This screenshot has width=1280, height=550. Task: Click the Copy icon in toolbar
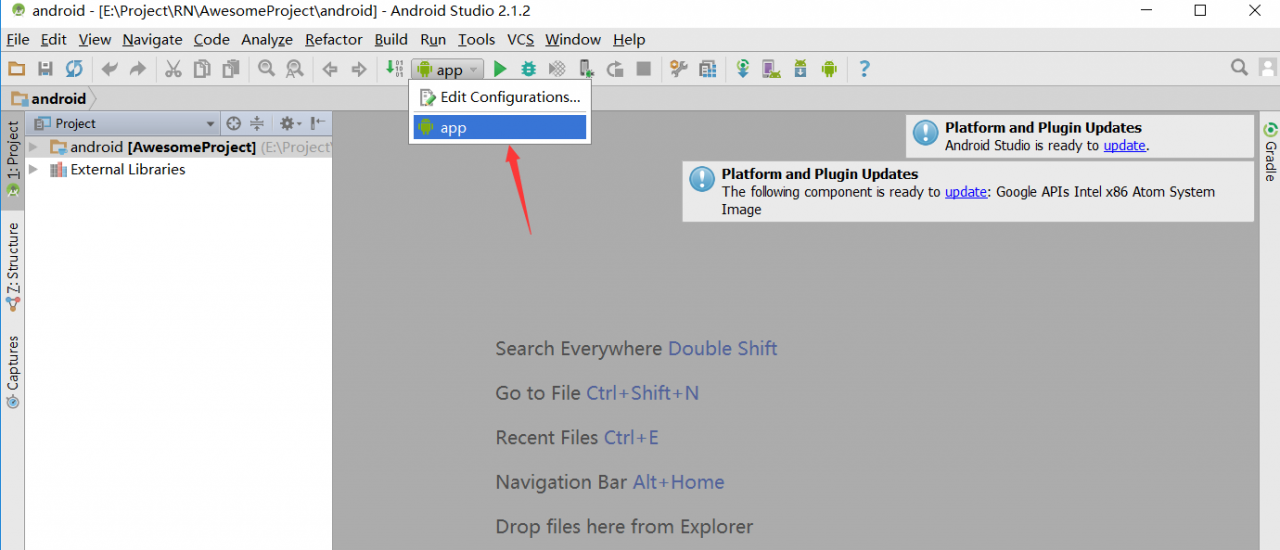tap(202, 69)
